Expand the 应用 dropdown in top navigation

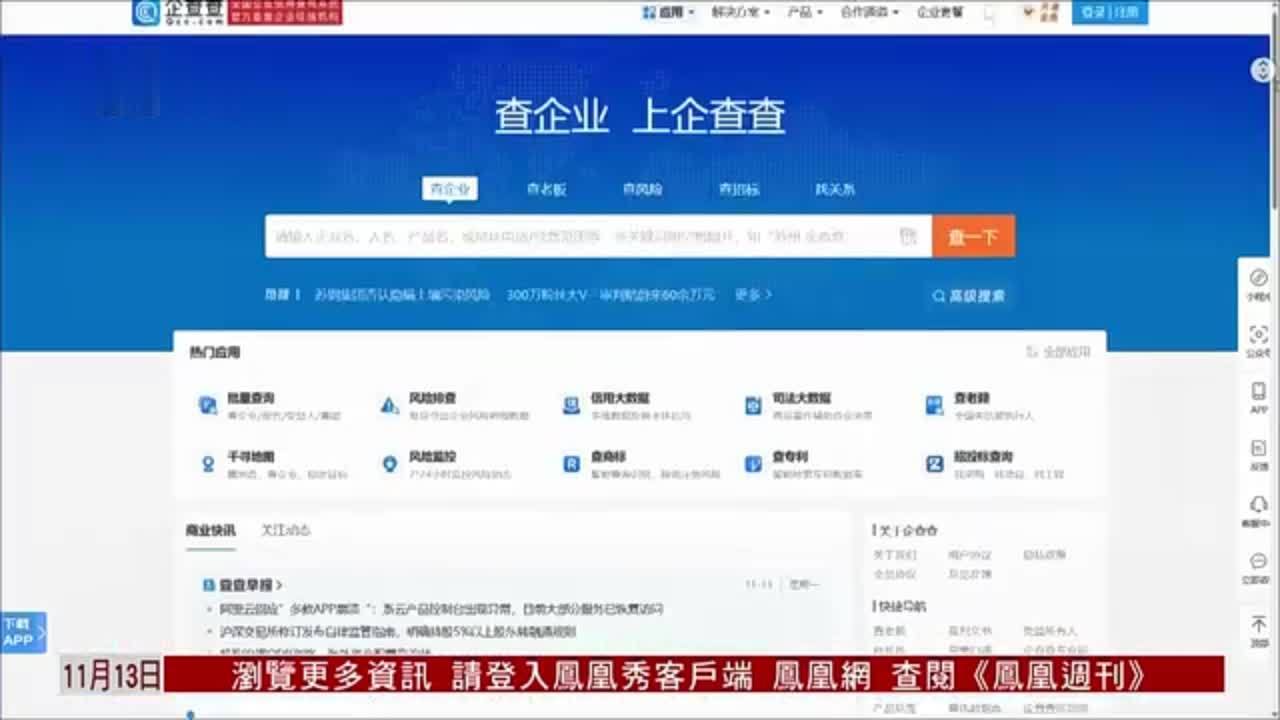(x=668, y=12)
